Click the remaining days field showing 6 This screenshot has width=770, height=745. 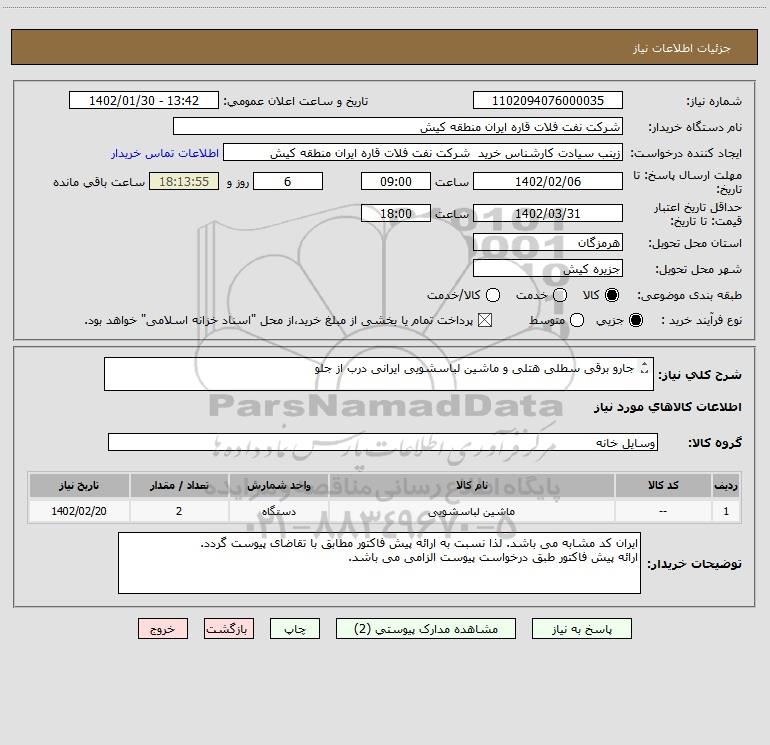point(288,181)
